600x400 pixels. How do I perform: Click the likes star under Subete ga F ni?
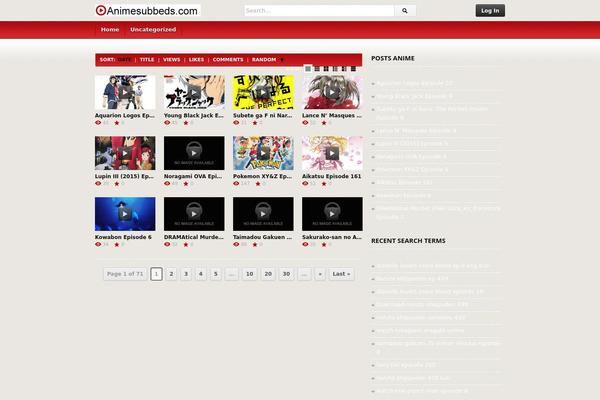[255, 123]
